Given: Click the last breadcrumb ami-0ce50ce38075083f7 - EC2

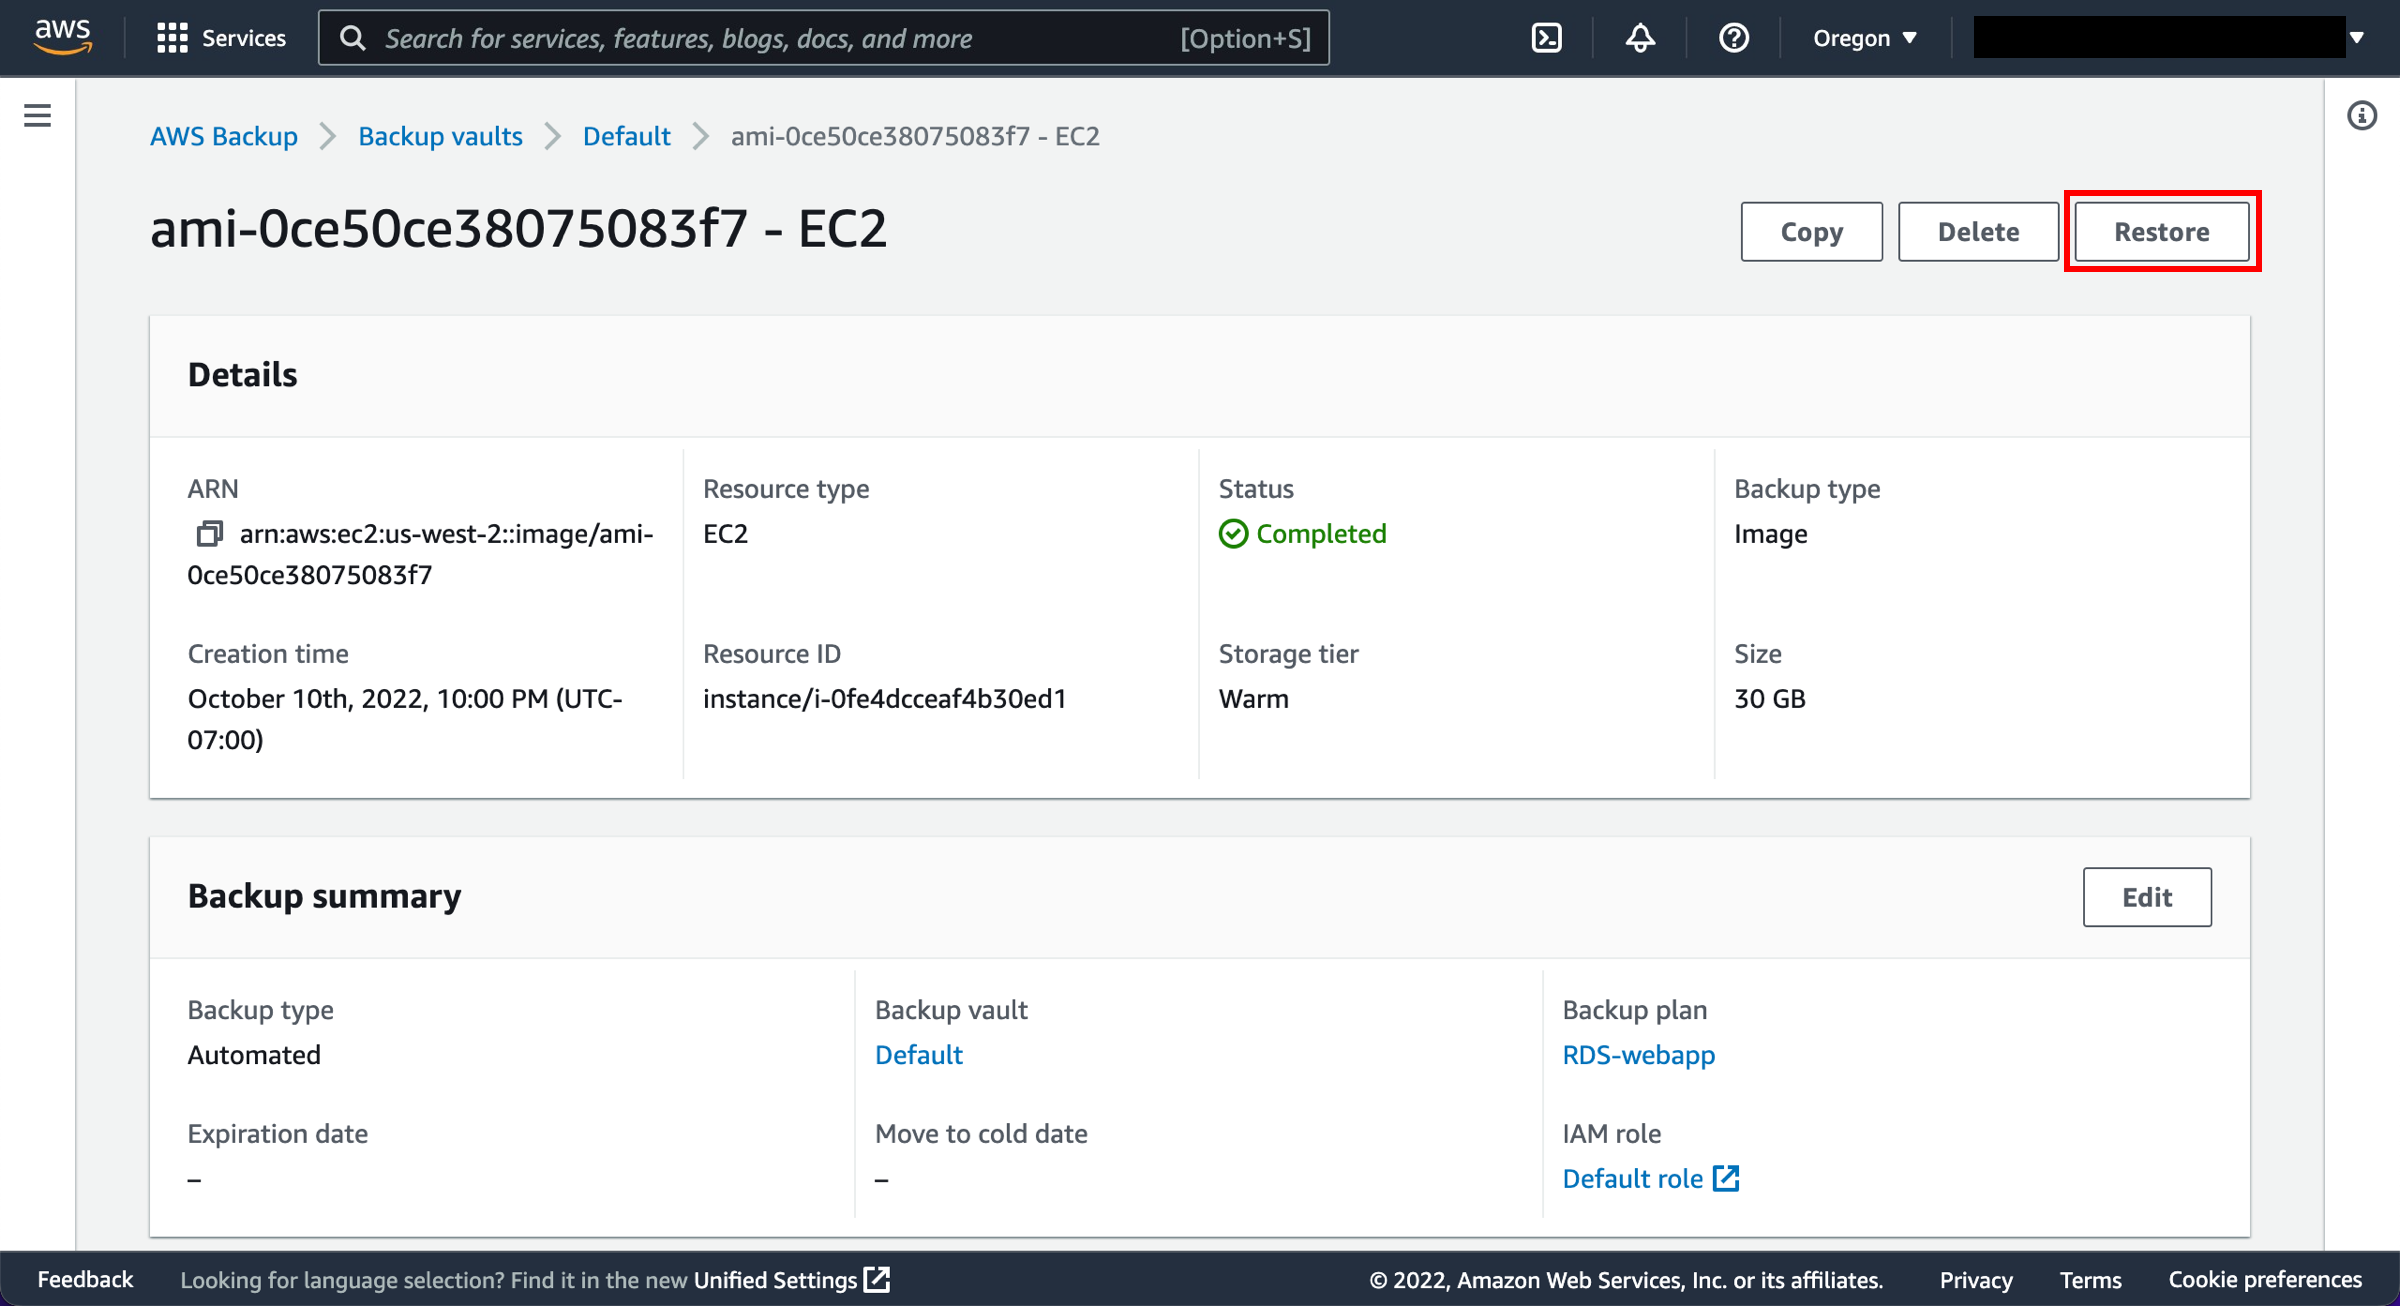Looking at the screenshot, I should [x=915, y=136].
